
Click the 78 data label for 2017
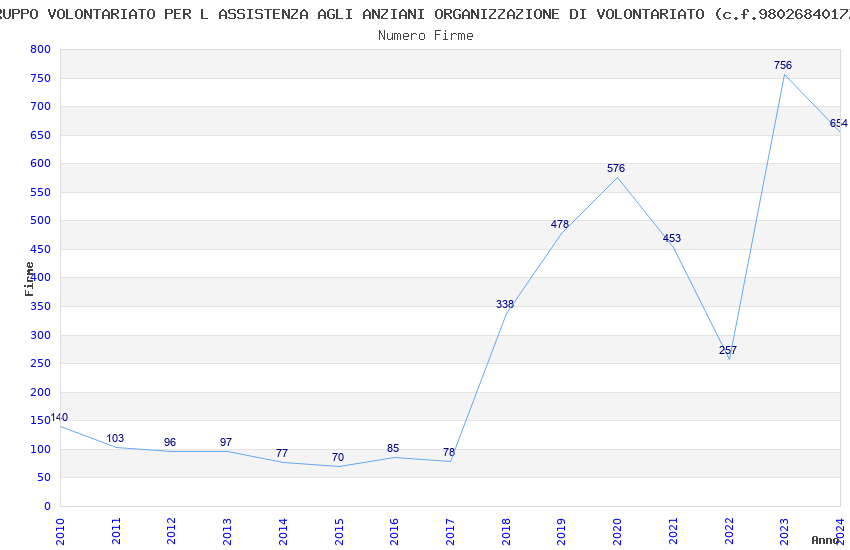[x=449, y=452]
